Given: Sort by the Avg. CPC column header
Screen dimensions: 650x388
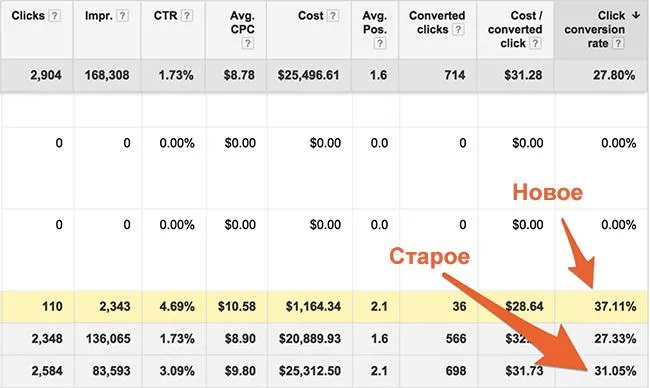Looking at the screenshot, I should coord(243,23).
